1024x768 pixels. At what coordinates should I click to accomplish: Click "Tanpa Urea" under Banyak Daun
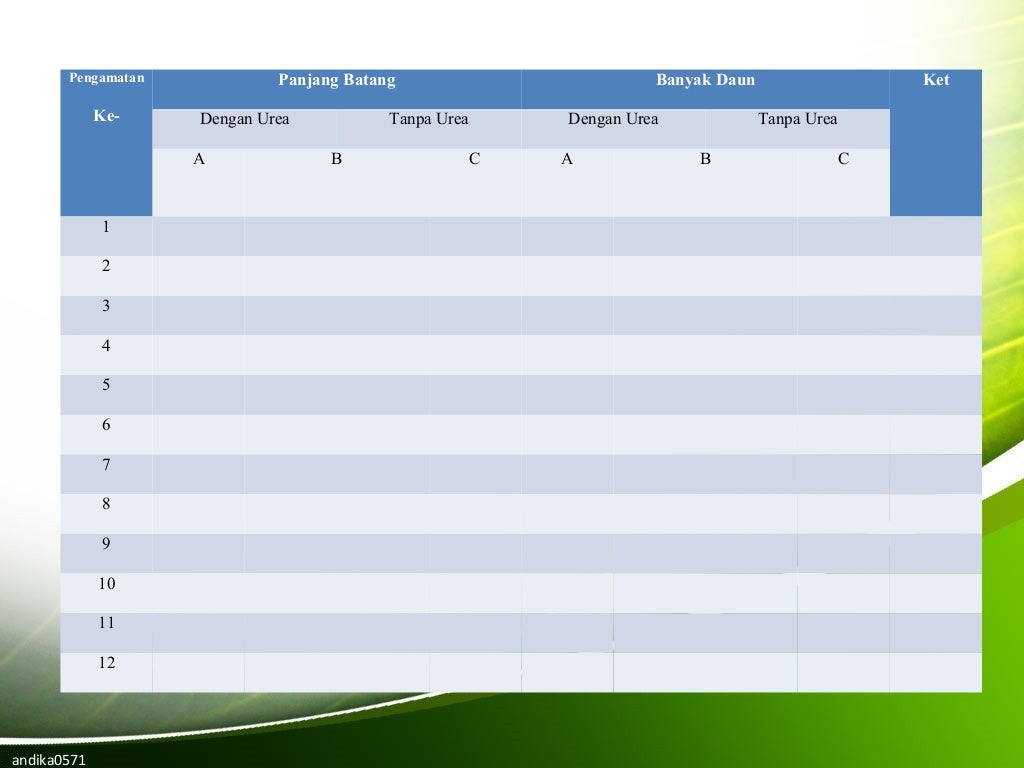797,119
